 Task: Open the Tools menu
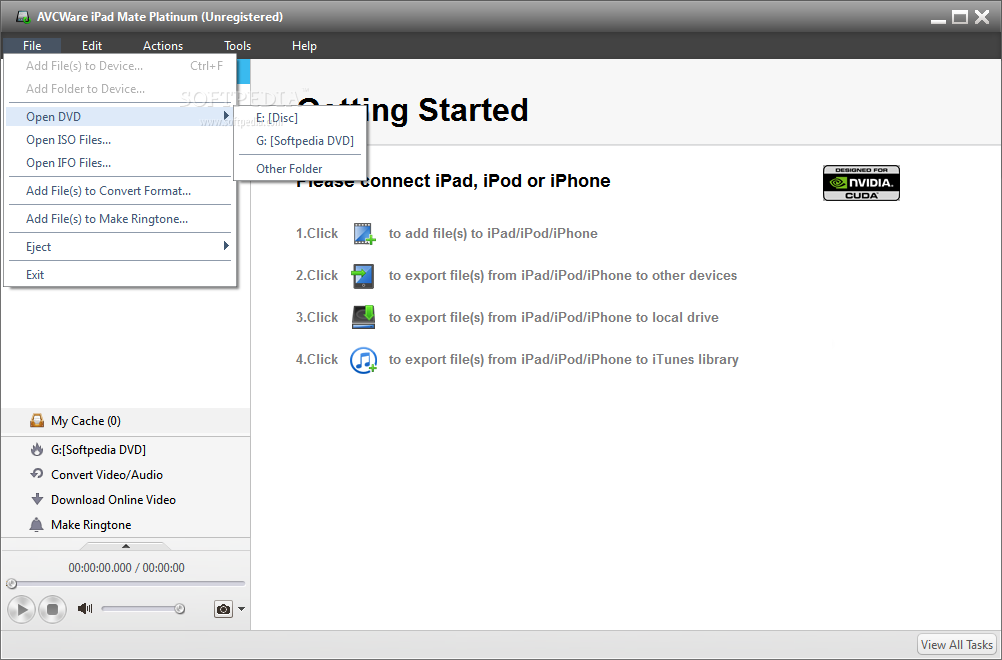click(x=237, y=46)
